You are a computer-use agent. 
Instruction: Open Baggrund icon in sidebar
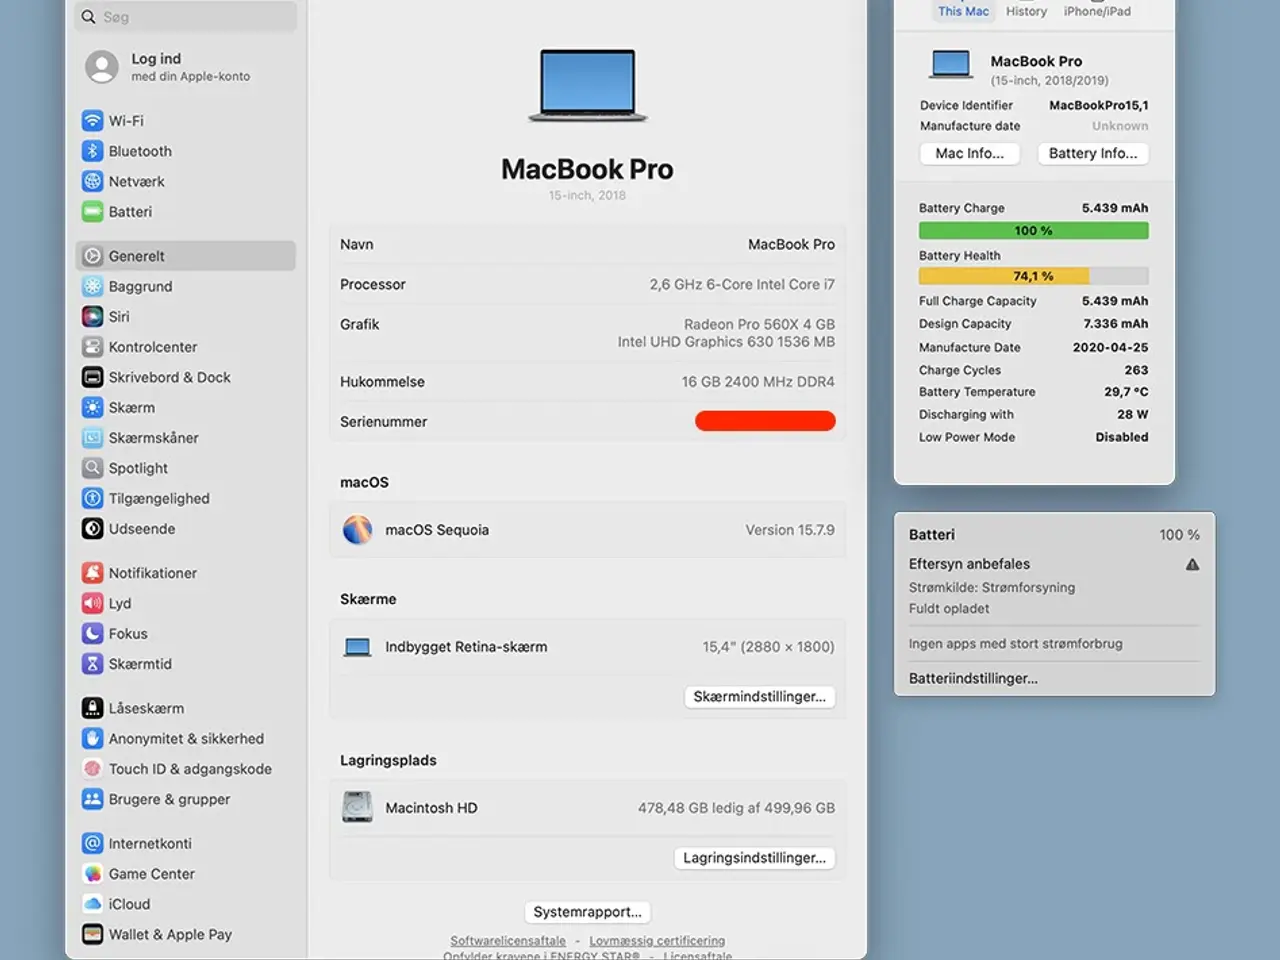(x=92, y=286)
